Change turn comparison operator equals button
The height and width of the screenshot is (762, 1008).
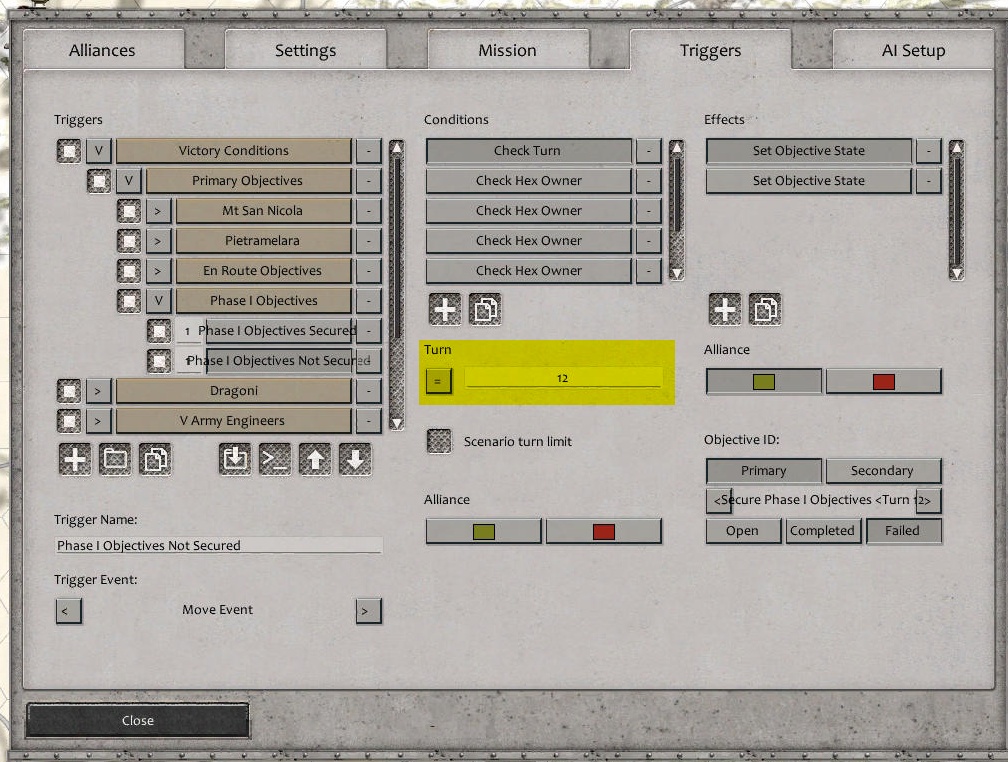438,381
